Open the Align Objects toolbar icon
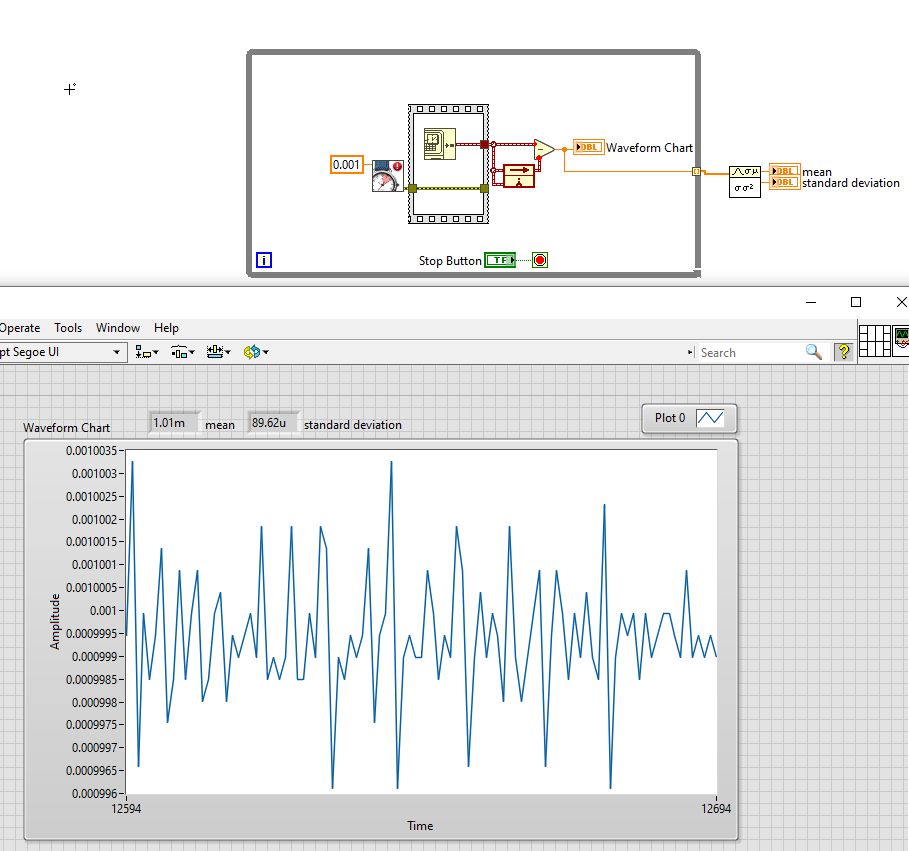This screenshot has width=909, height=851. (141, 351)
